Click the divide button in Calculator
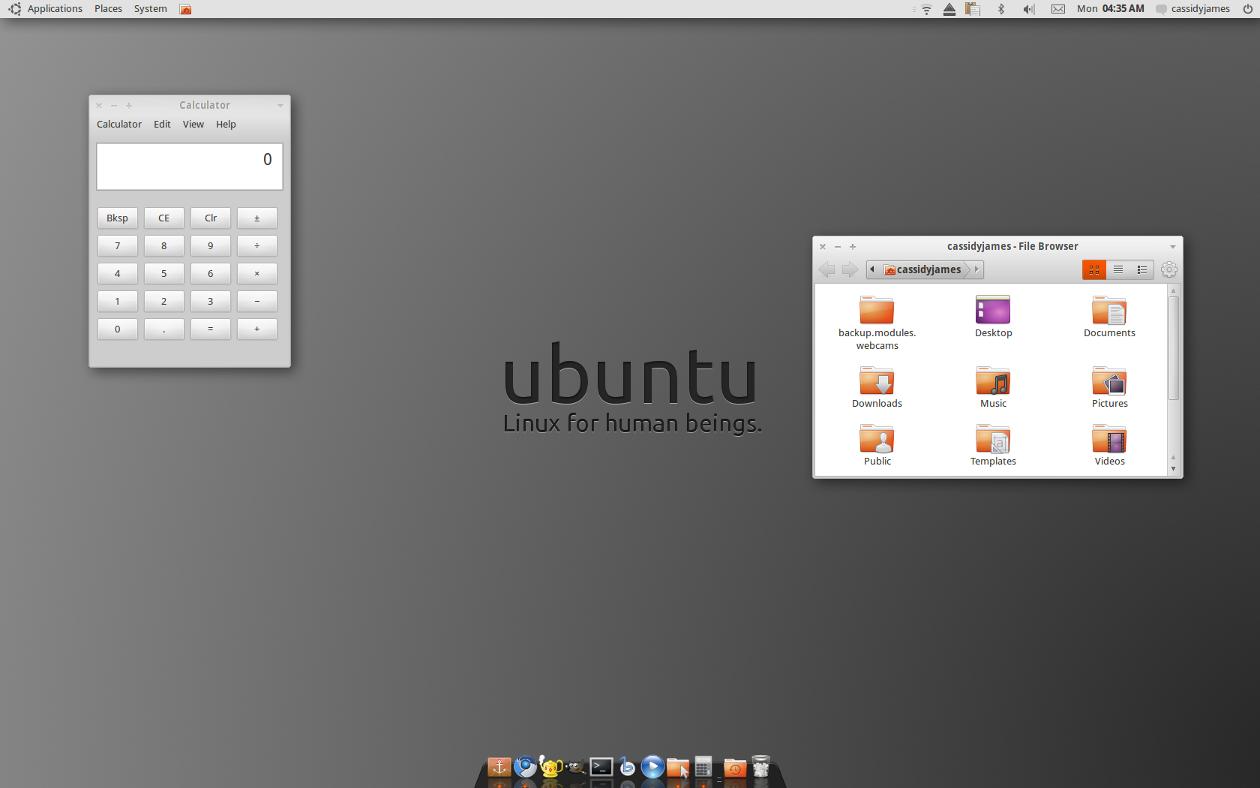 pyautogui.click(x=257, y=245)
